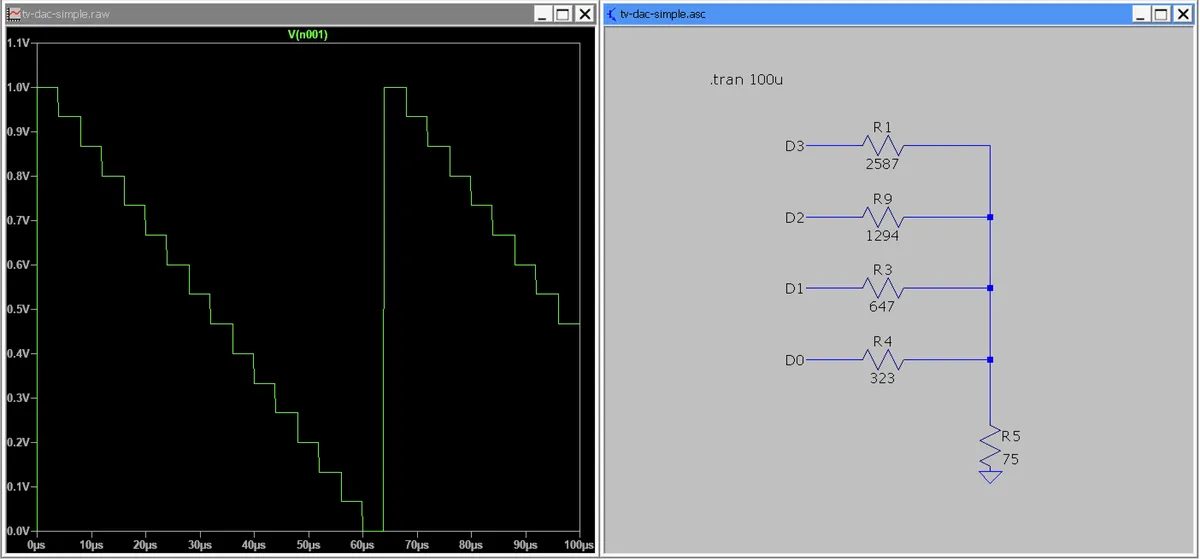1200x559 pixels.
Task: Select resistor R1 symbol
Action: [882, 145]
